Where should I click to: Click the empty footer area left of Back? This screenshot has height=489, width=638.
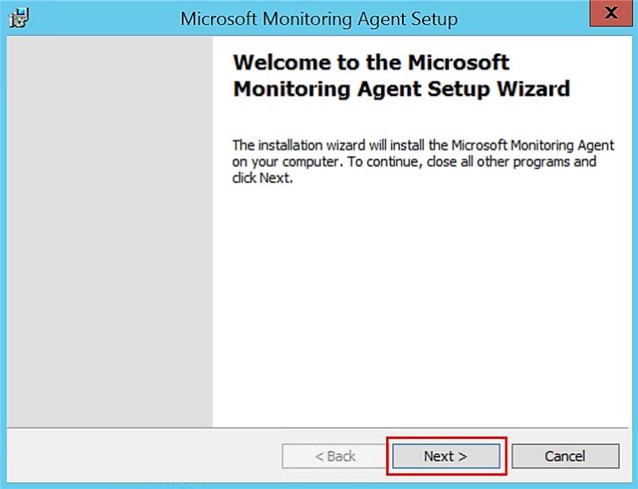(x=142, y=456)
